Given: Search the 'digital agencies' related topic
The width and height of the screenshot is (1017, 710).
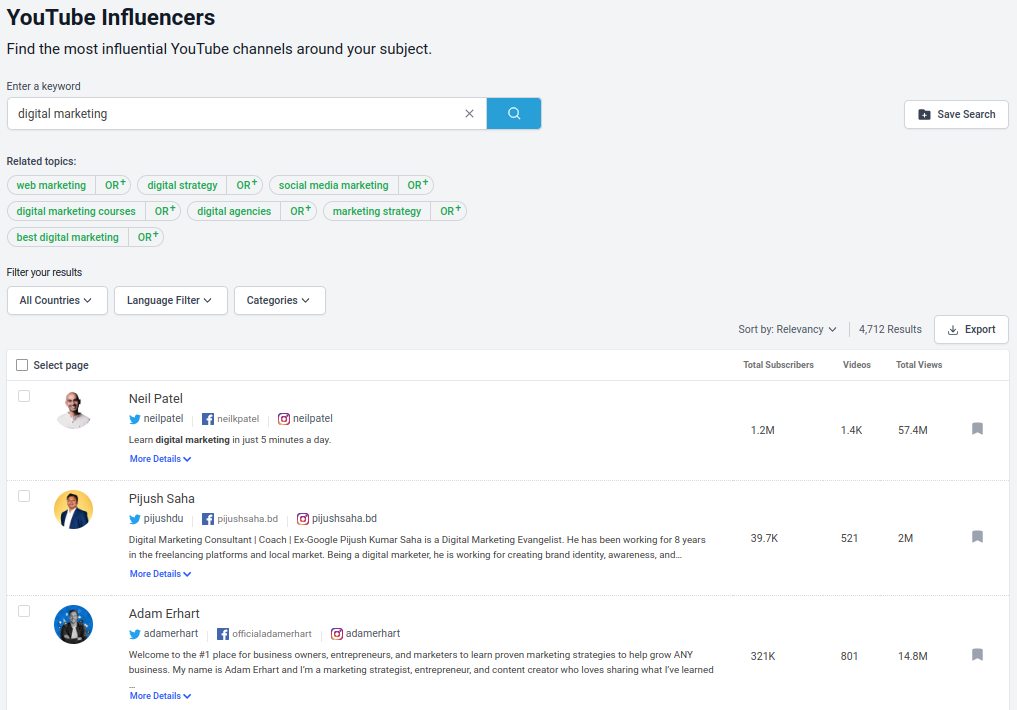Looking at the screenshot, I should click(234, 211).
